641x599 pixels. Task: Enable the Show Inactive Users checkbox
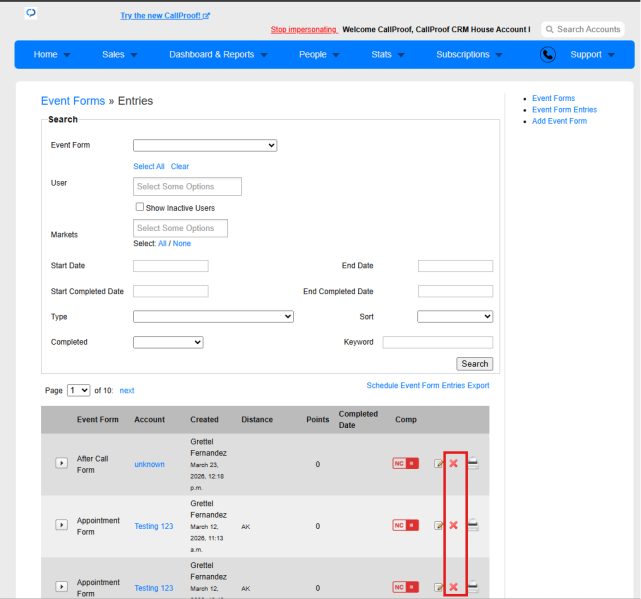click(x=140, y=207)
